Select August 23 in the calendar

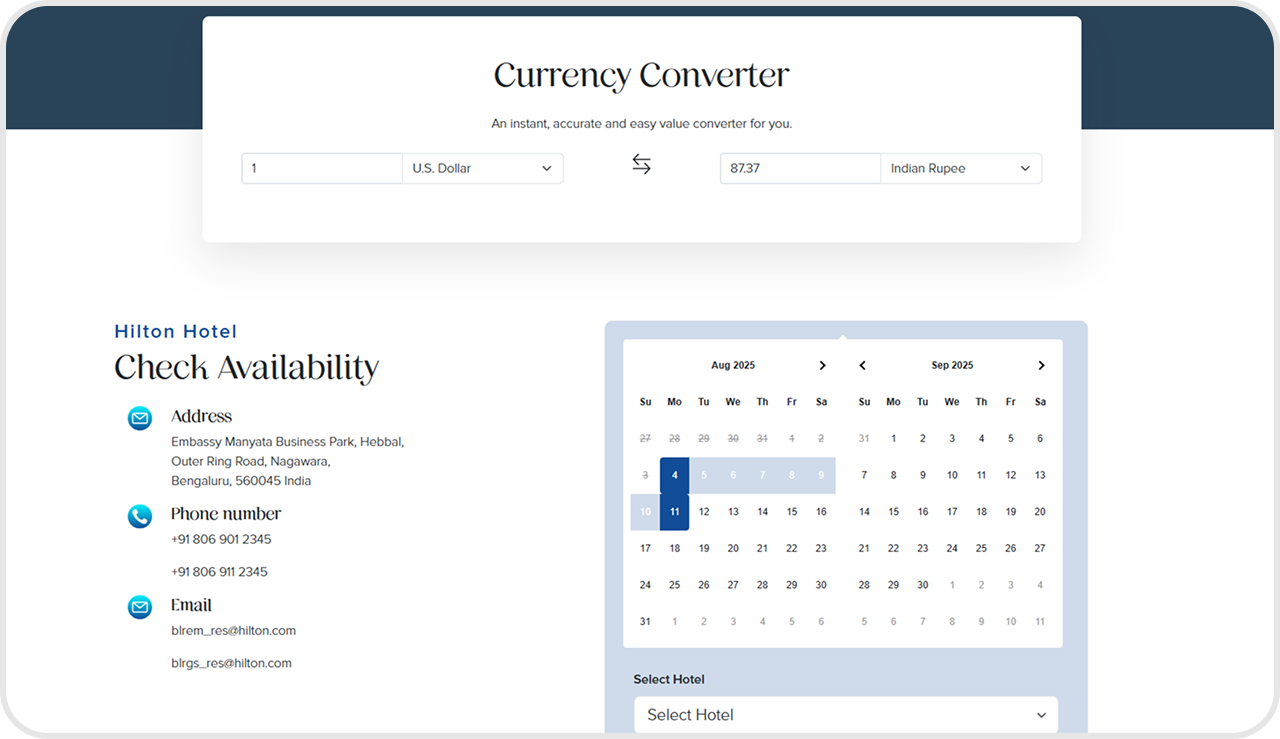tap(821, 548)
